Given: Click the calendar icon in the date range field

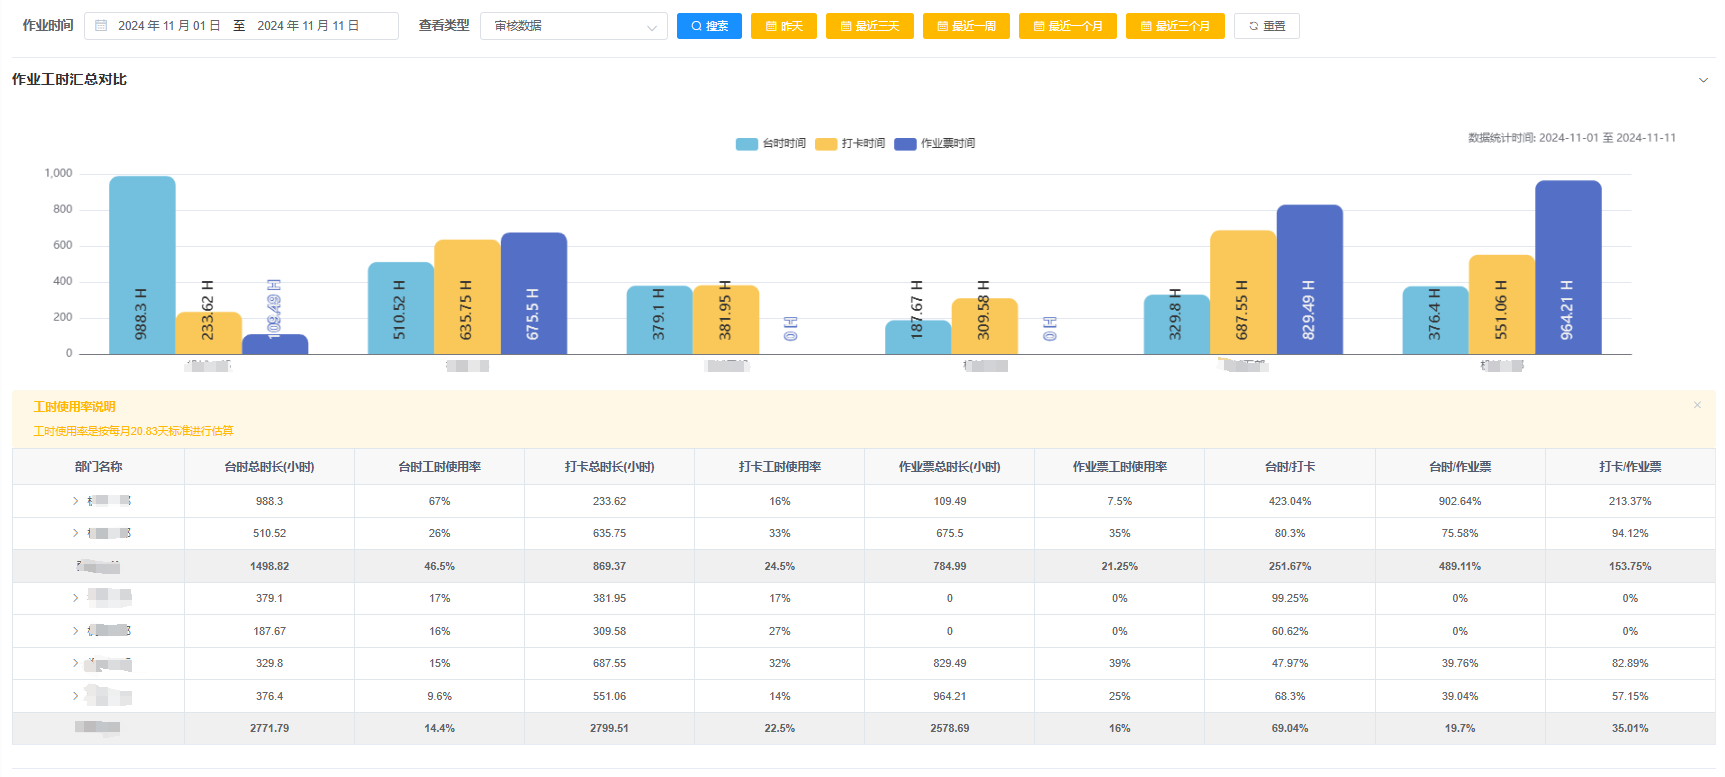Looking at the screenshot, I should [x=101, y=26].
